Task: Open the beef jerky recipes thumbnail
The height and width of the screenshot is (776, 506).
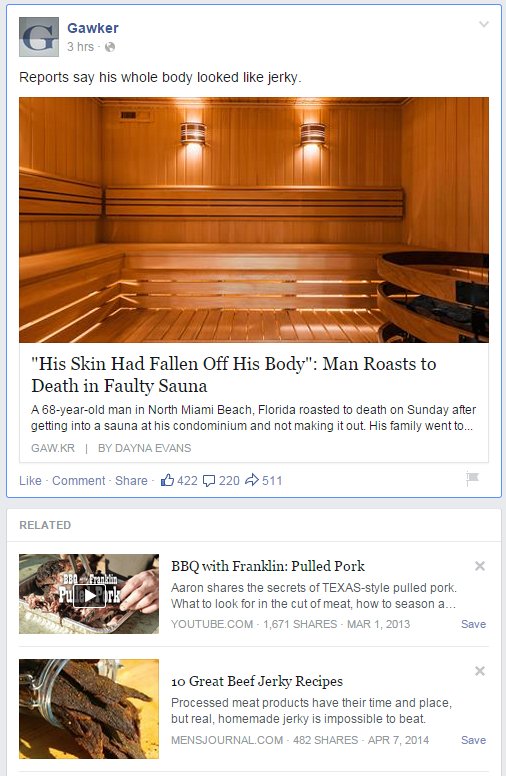Action: pyautogui.click(x=89, y=709)
